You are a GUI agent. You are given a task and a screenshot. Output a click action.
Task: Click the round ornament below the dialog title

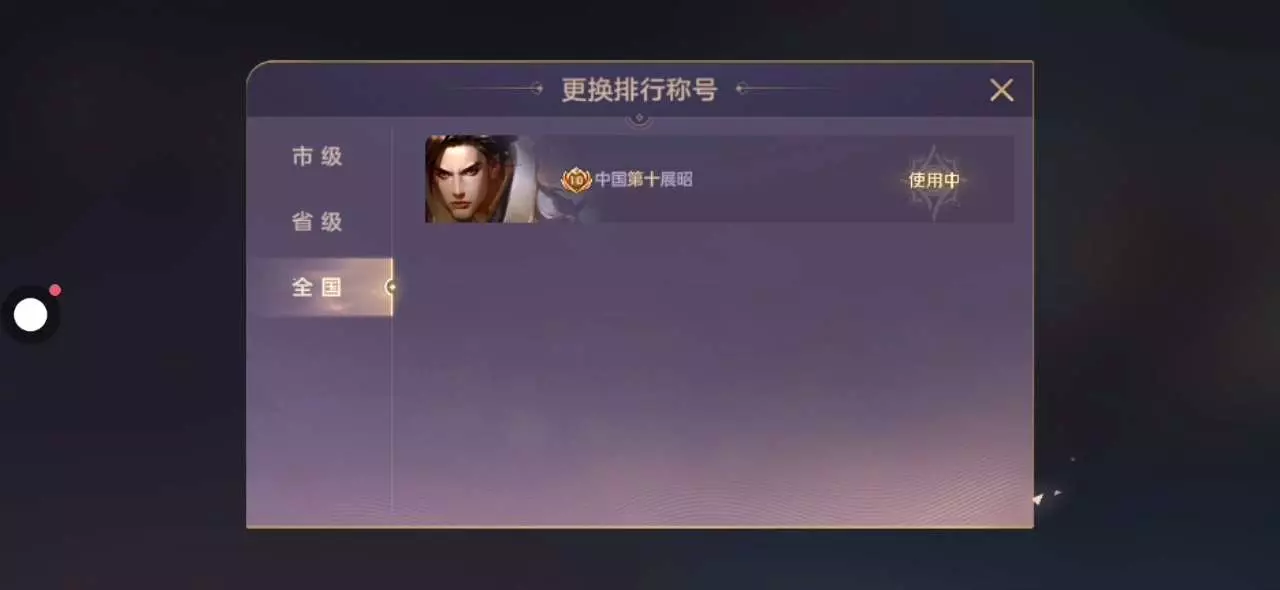pos(640,120)
